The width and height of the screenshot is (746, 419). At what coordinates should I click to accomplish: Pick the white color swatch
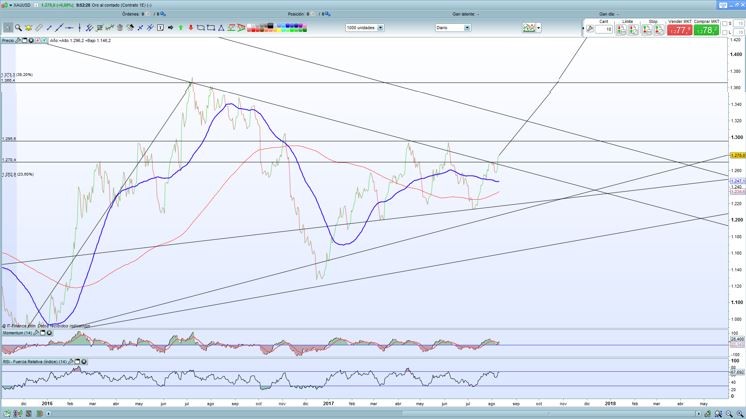click(249, 26)
